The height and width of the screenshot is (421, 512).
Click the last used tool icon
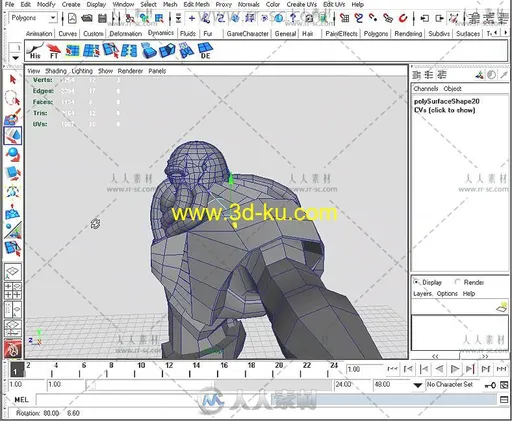[13, 249]
